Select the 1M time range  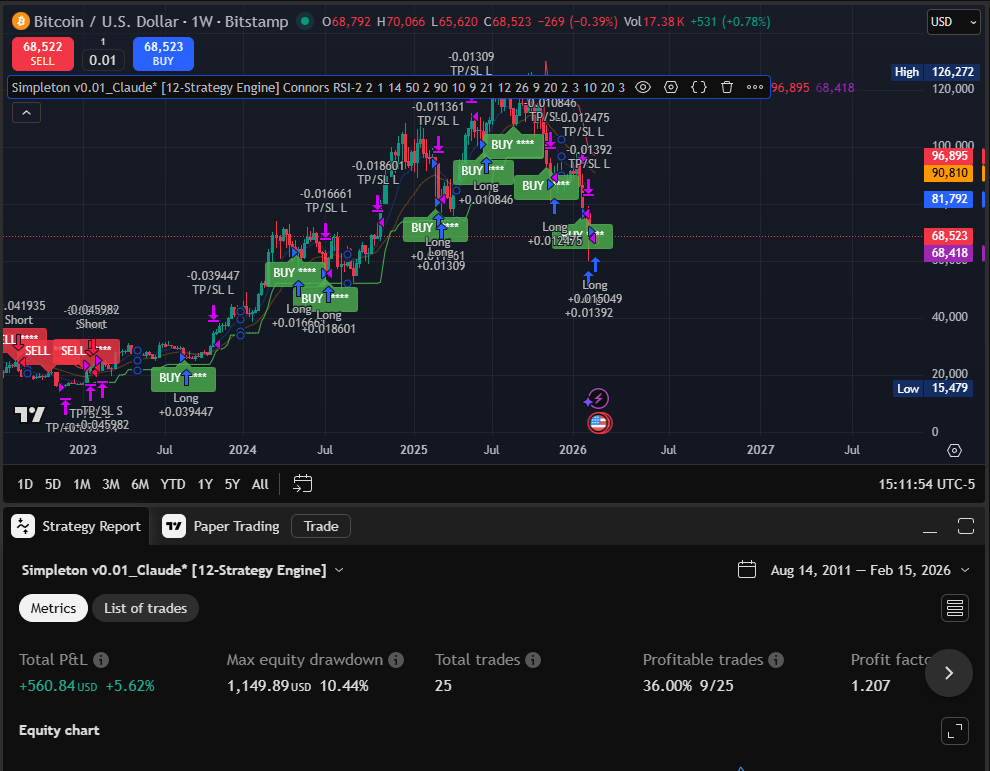pos(82,484)
